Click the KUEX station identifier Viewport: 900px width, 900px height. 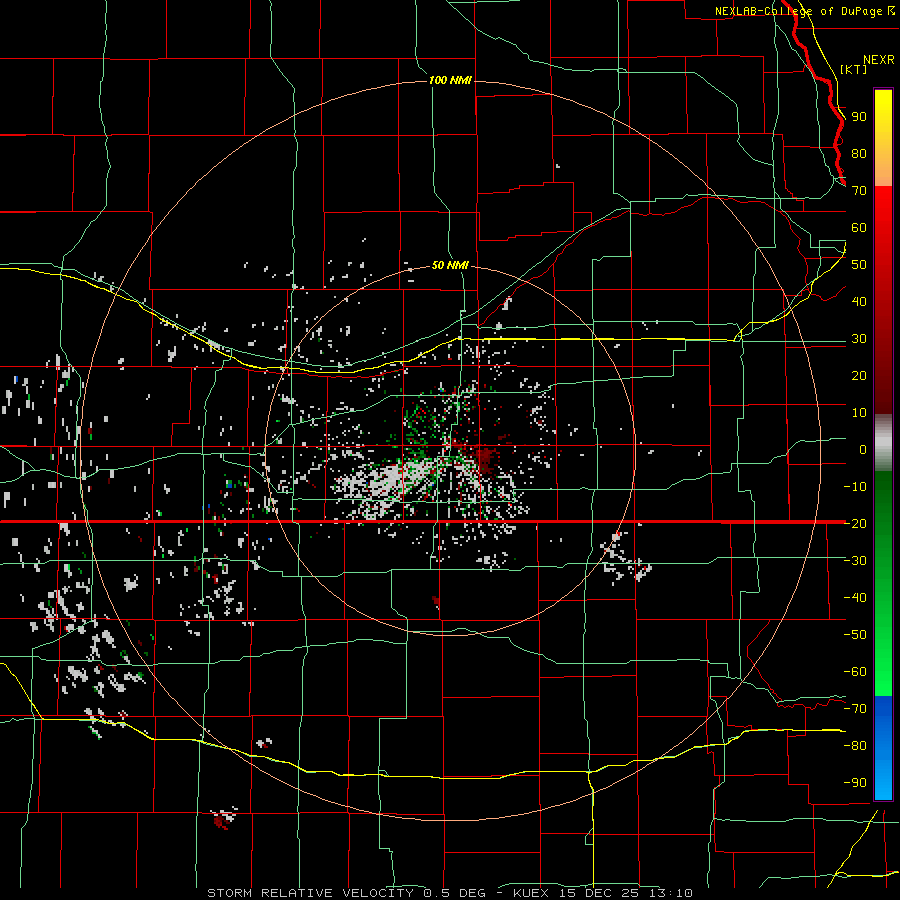tap(532, 893)
